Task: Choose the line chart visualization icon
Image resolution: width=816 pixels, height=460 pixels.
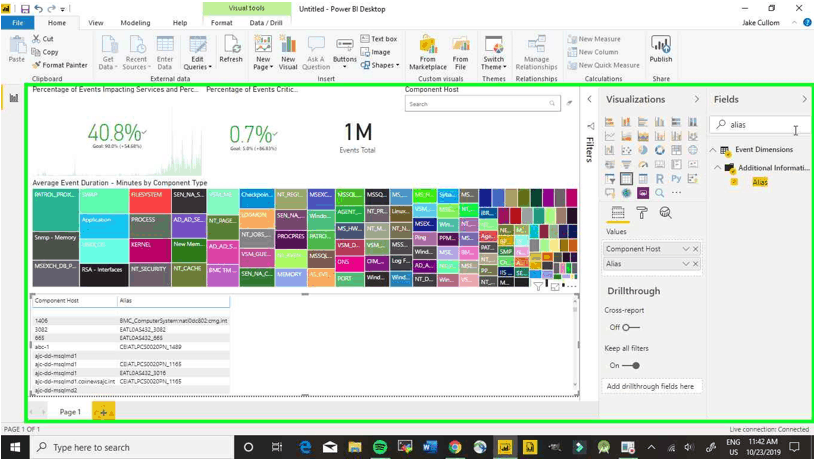Action: 609,136
